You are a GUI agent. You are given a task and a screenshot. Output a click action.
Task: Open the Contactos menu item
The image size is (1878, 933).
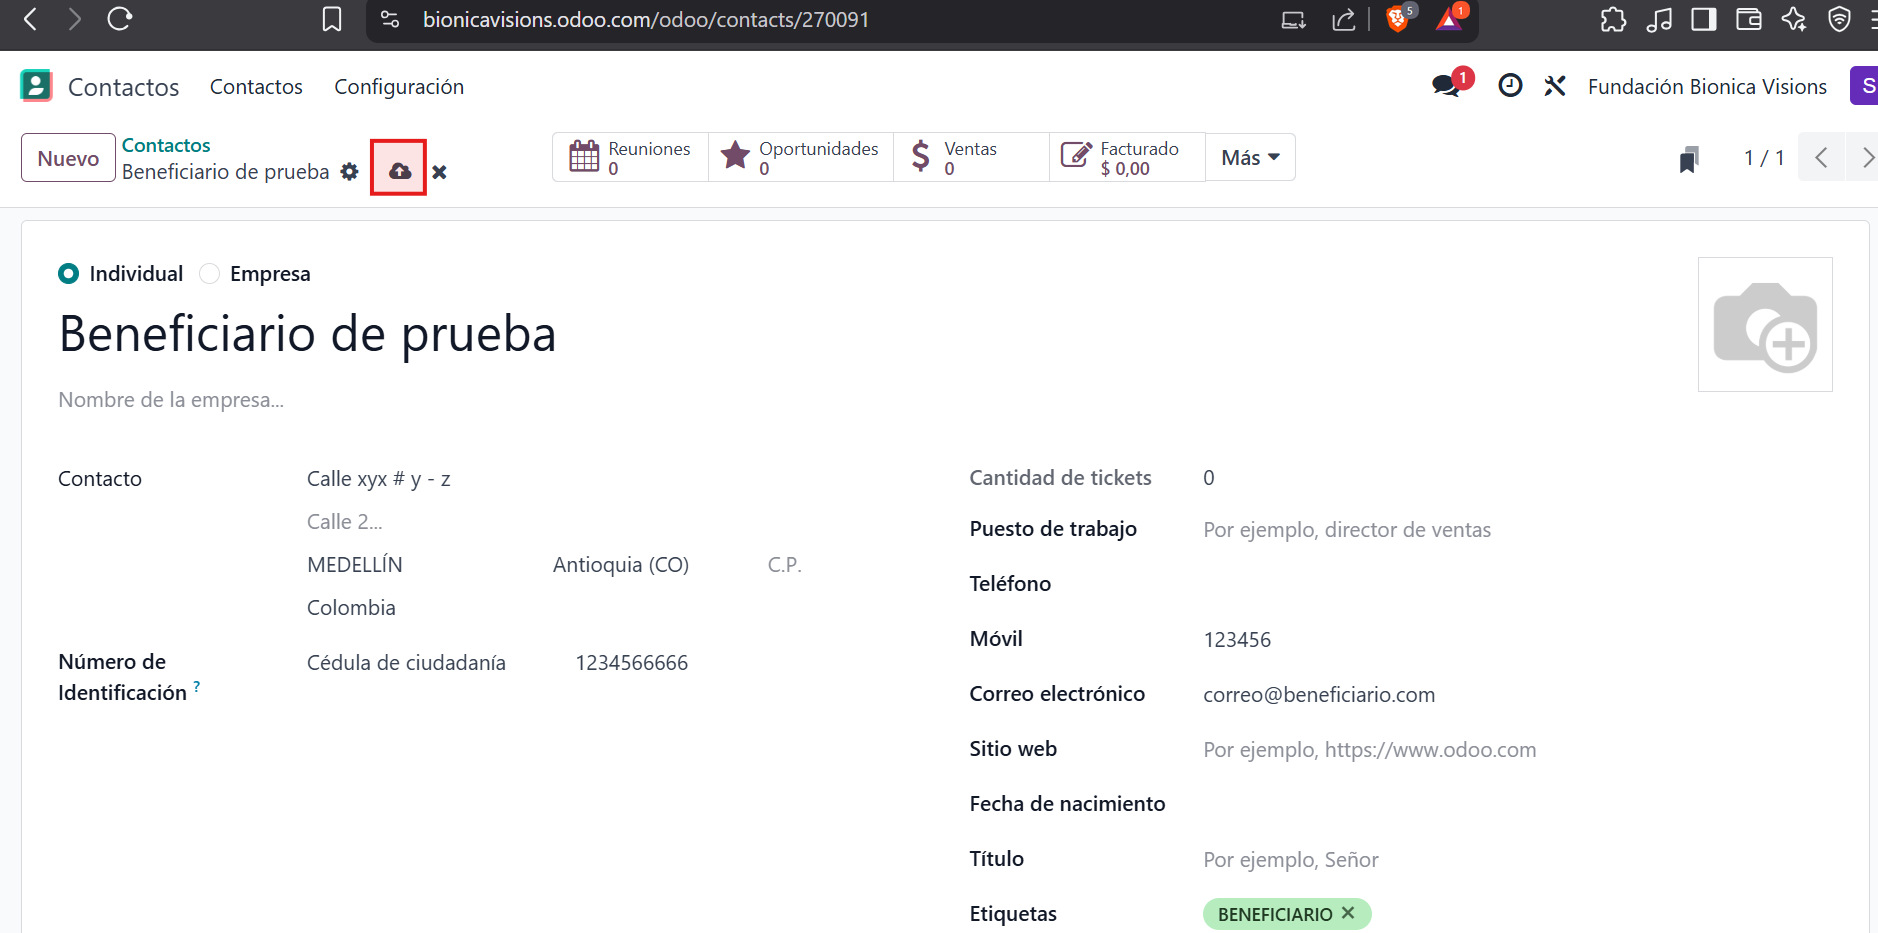[256, 87]
